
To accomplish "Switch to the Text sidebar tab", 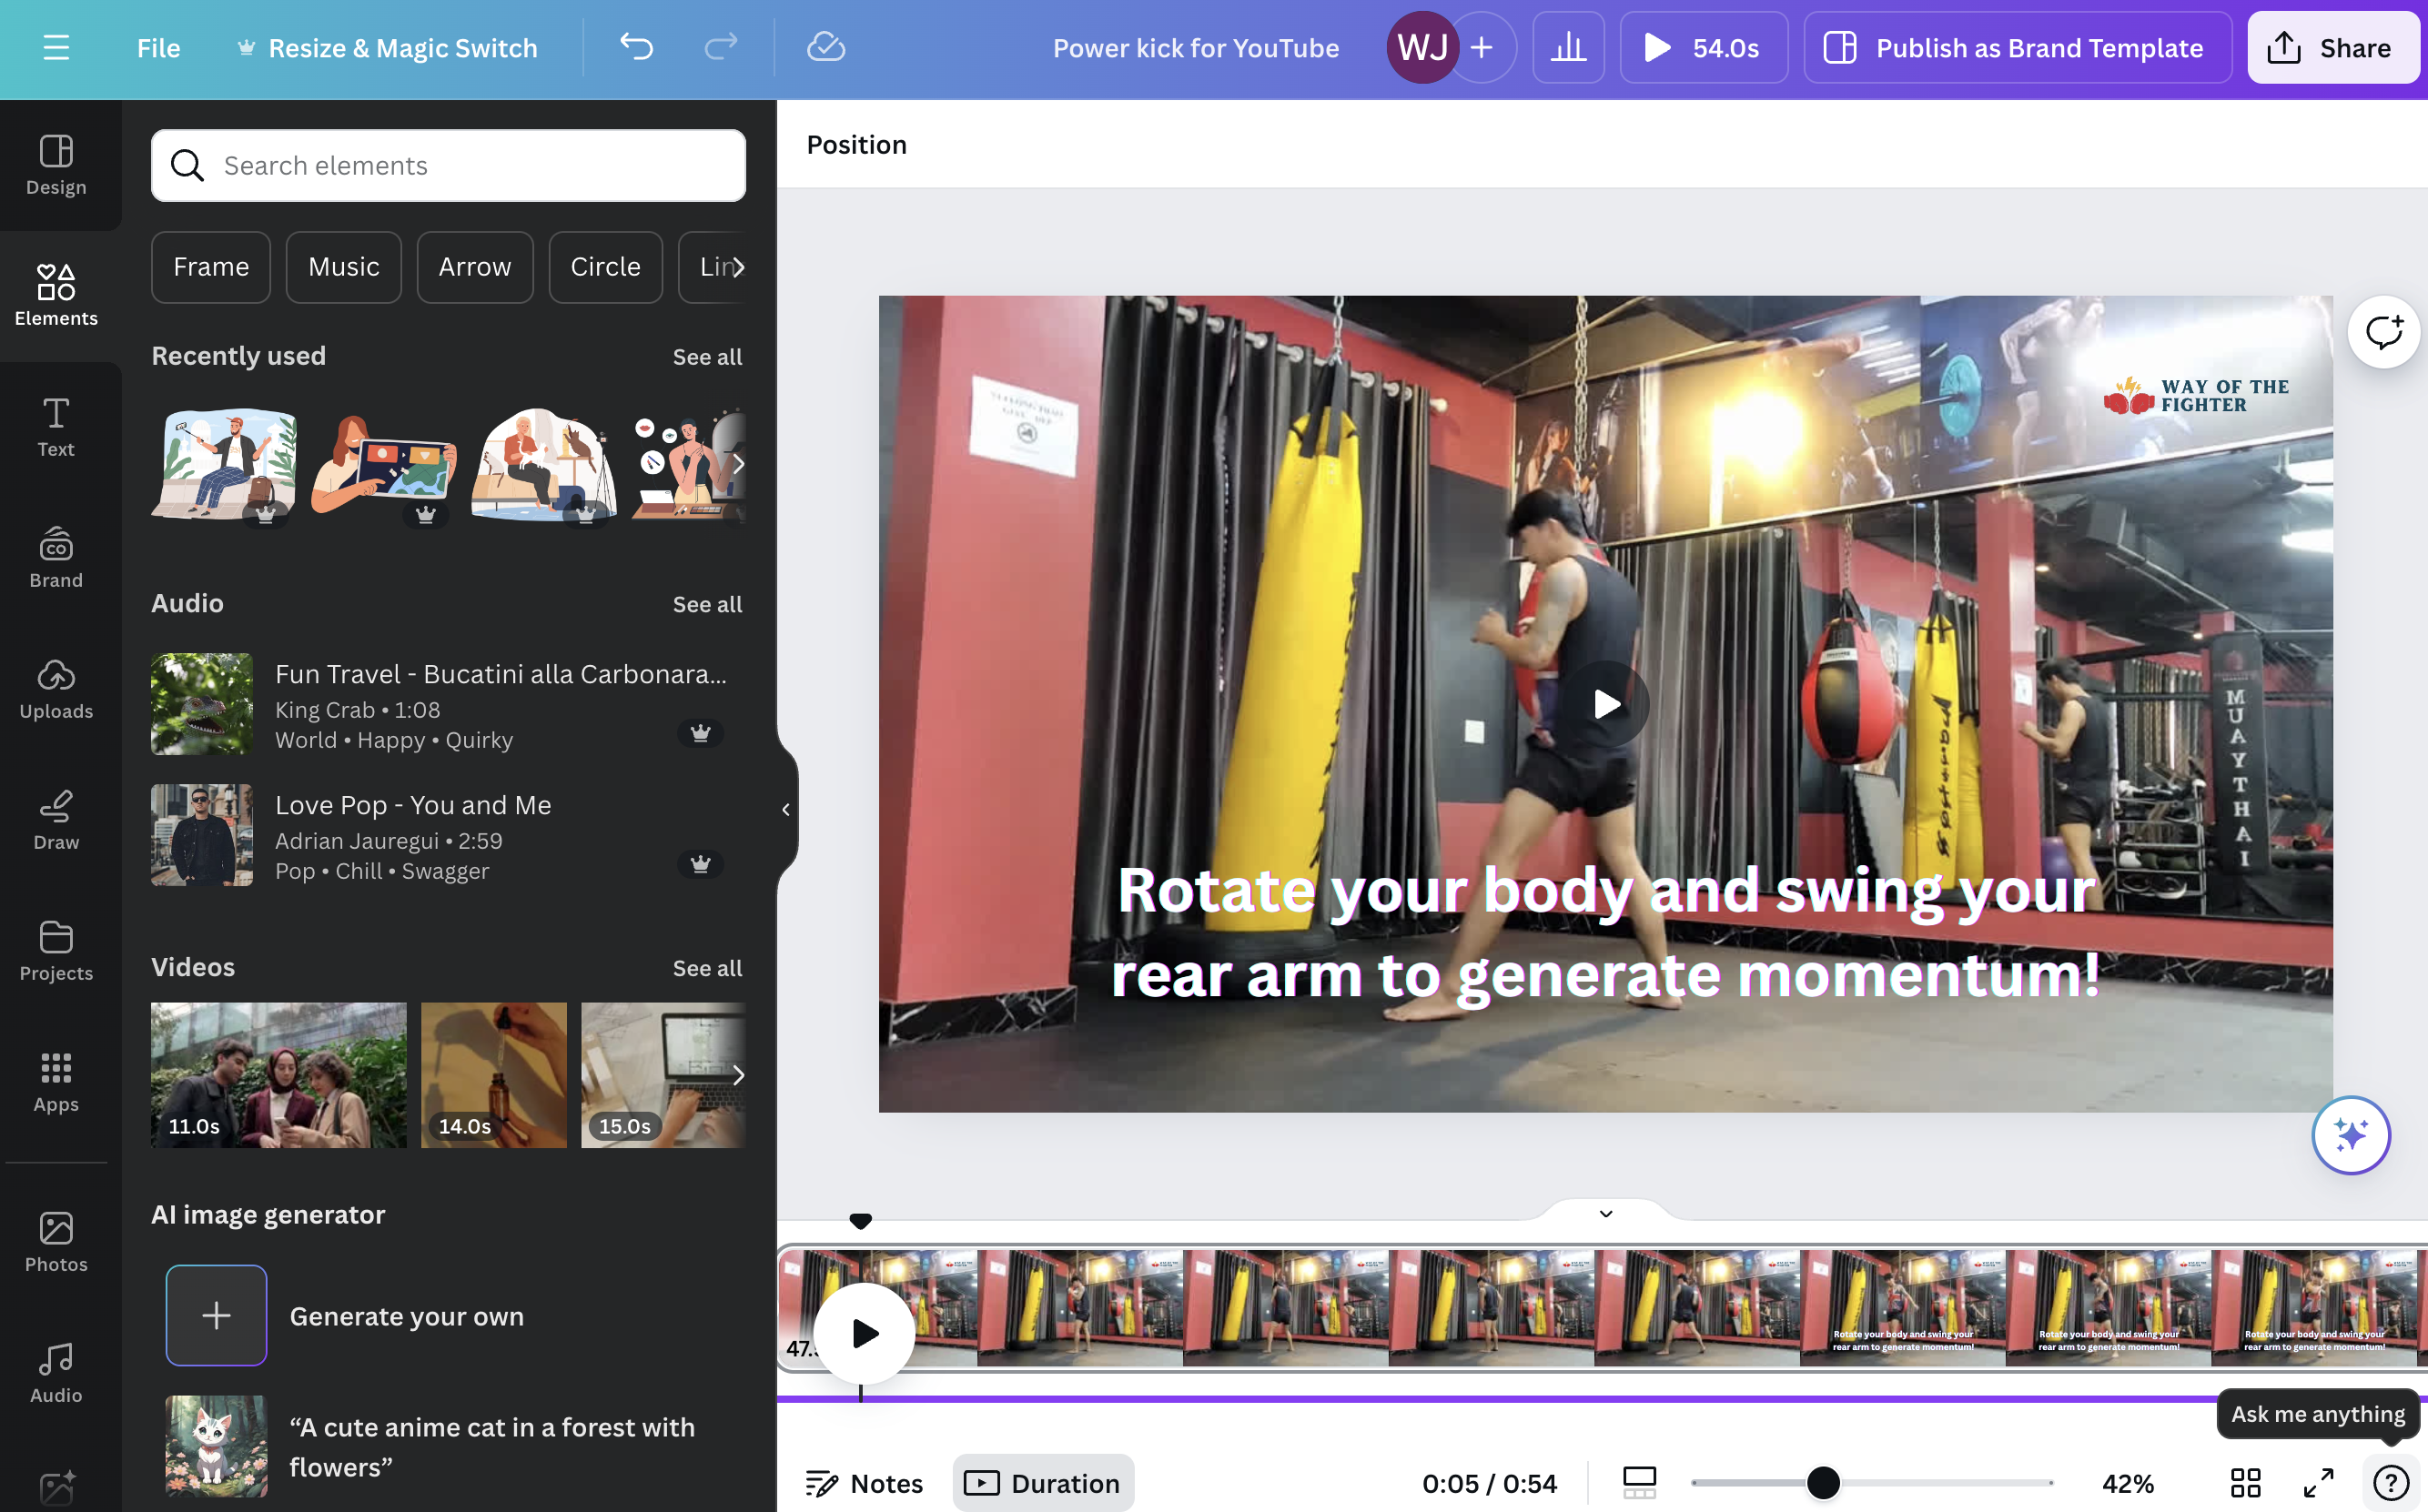I will 56,427.
